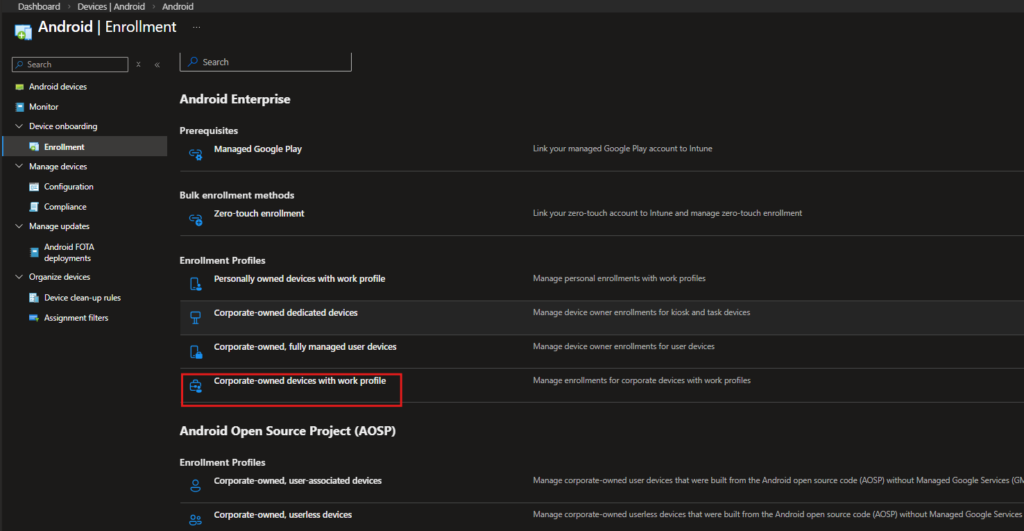Click the Corporate-owned dedicated devices icon

pos(196,317)
